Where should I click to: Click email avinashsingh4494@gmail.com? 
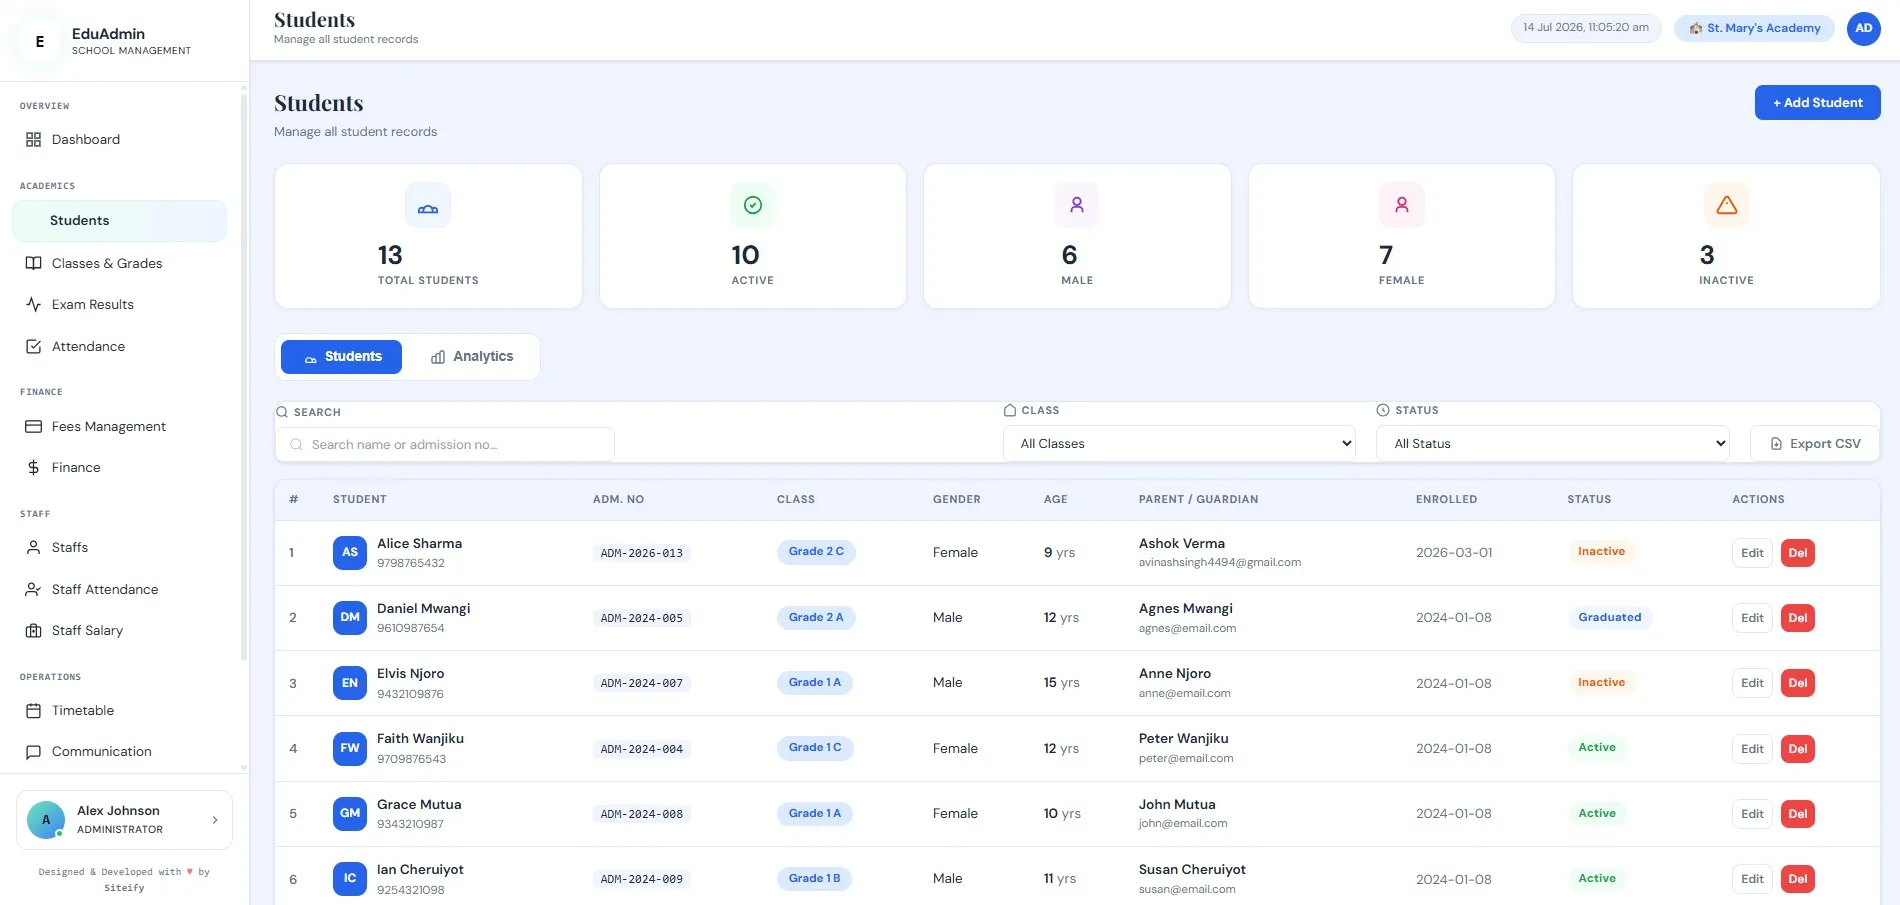pos(1220,562)
